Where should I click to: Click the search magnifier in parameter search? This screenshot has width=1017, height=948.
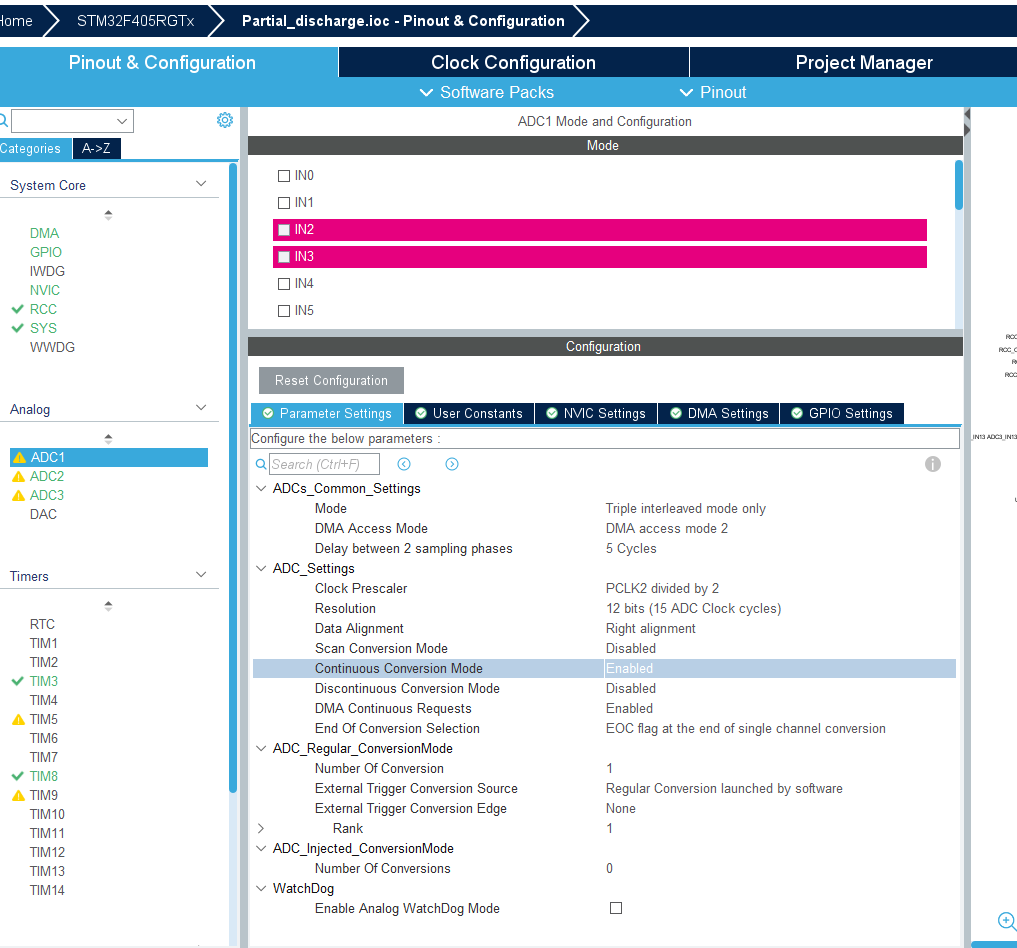261,464
